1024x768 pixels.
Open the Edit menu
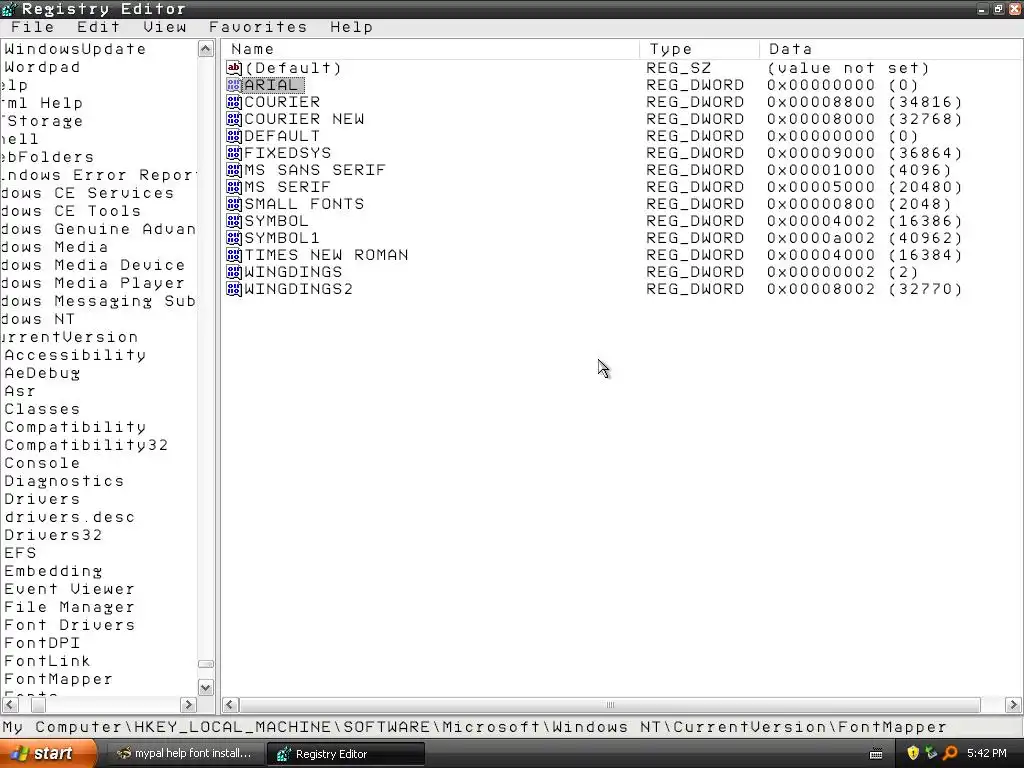(99, 27)
